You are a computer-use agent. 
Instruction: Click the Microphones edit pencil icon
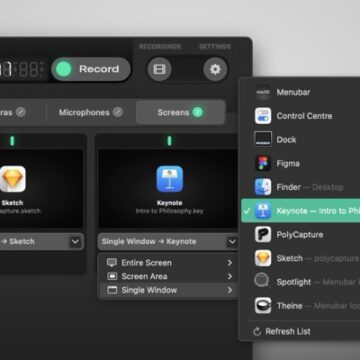point(118,112)
